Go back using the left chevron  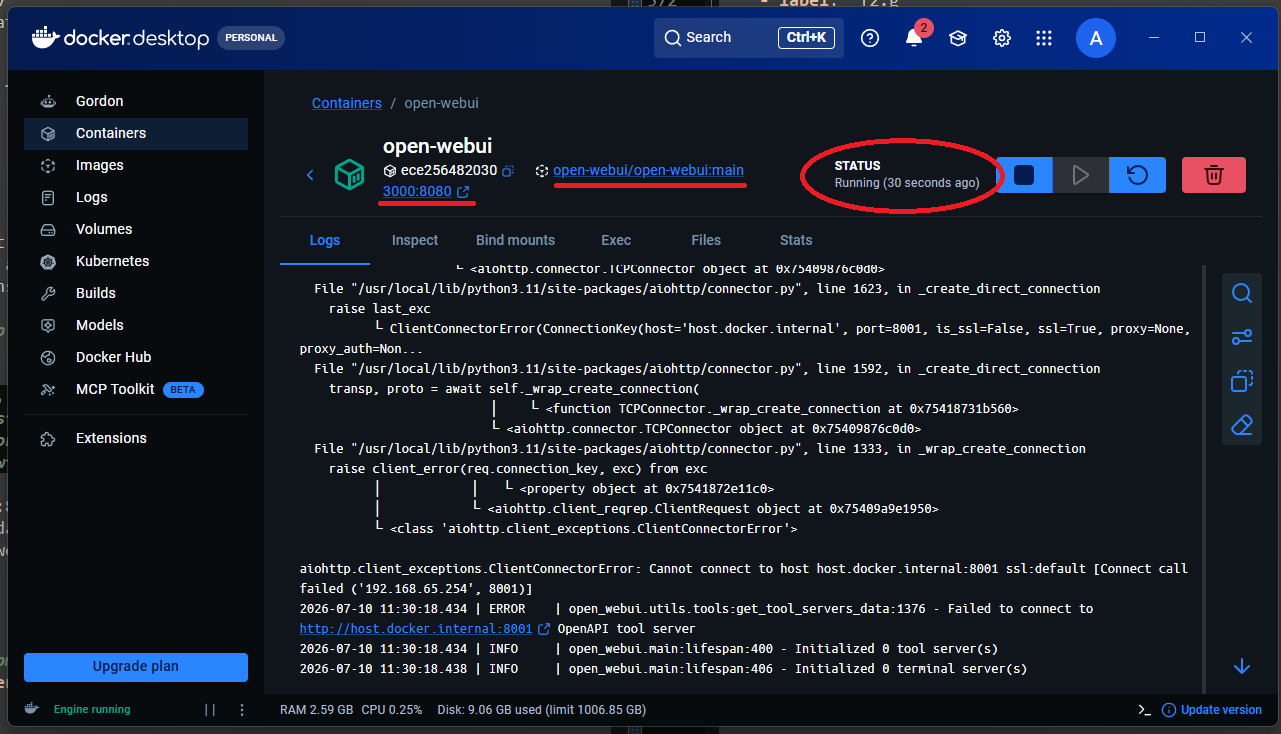click(310, 175)
